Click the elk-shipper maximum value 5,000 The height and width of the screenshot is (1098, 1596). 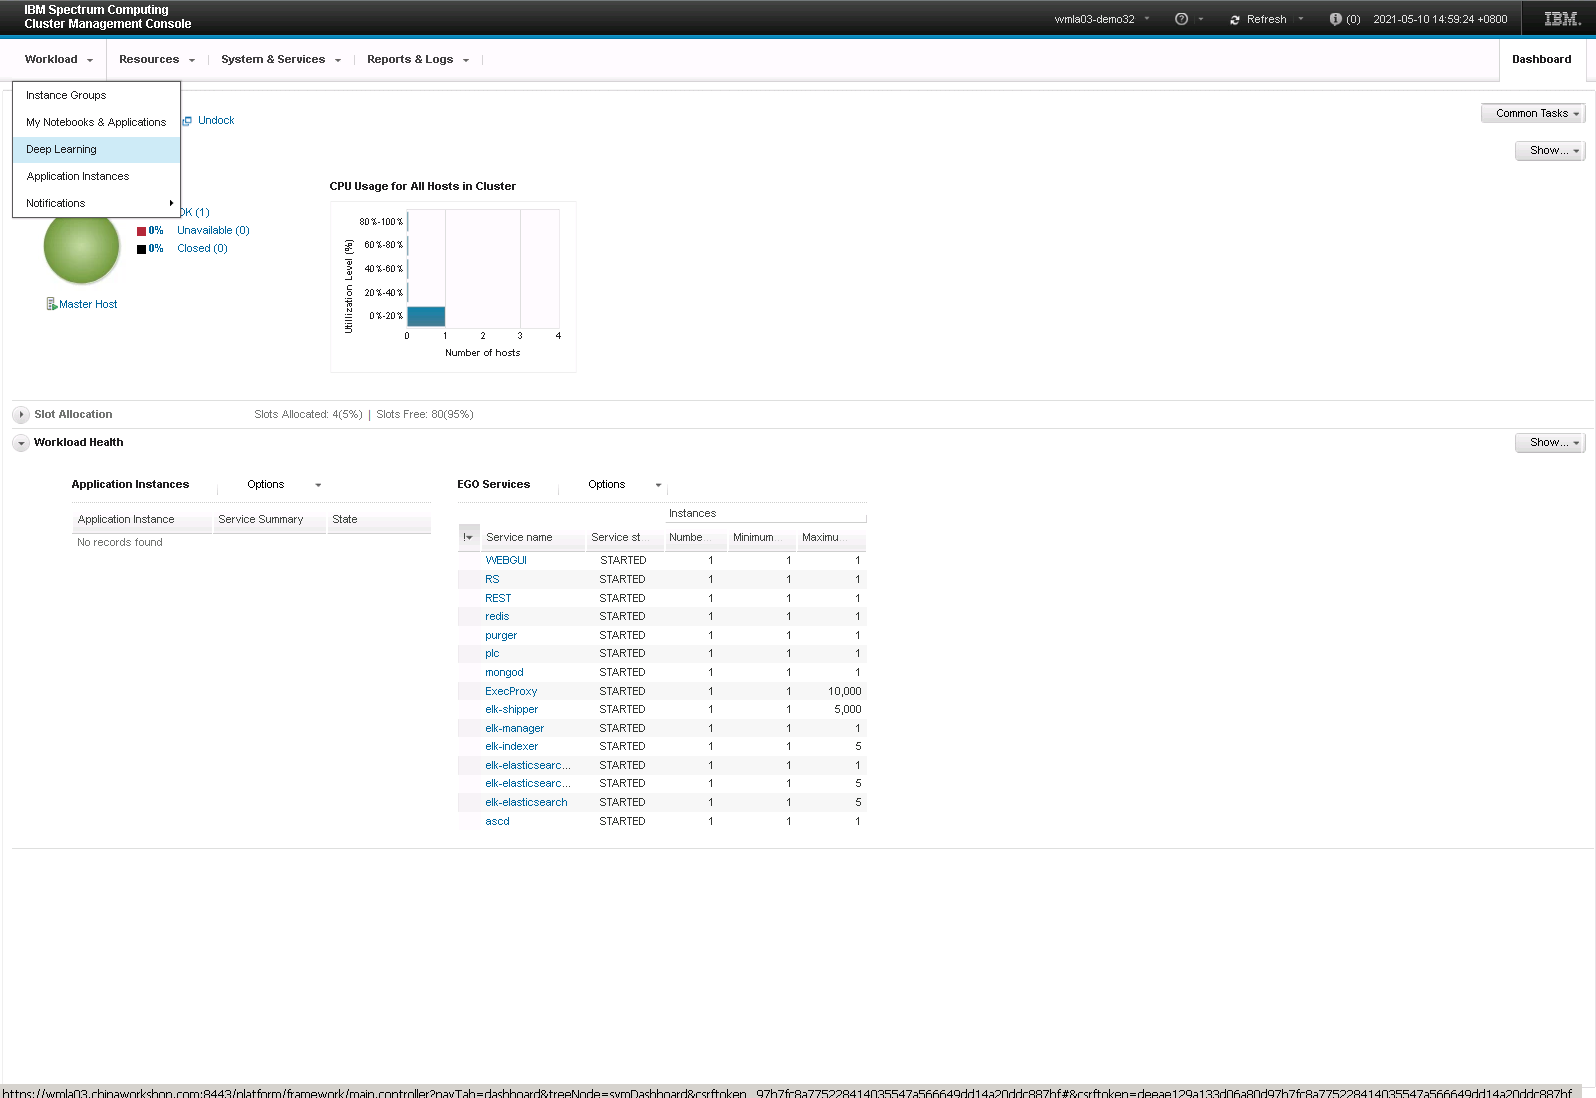tap(847, 709)
